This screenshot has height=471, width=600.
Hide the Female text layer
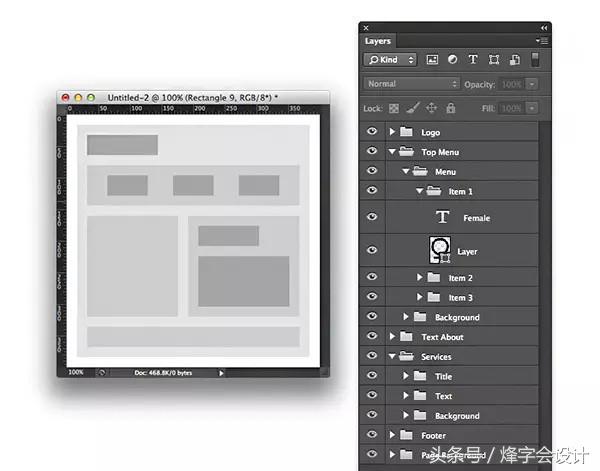point(372,217)
